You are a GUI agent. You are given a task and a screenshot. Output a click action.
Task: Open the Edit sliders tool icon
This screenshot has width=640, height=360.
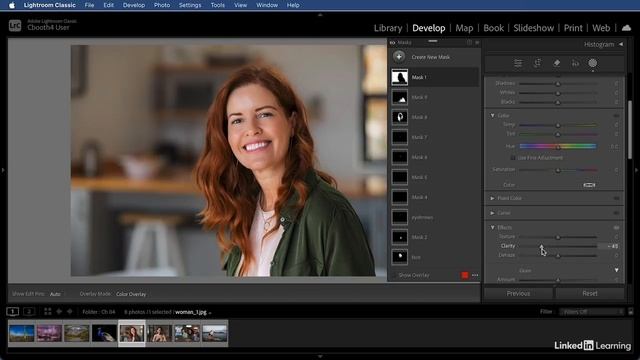pyautogui.click(x=518, y=63)
